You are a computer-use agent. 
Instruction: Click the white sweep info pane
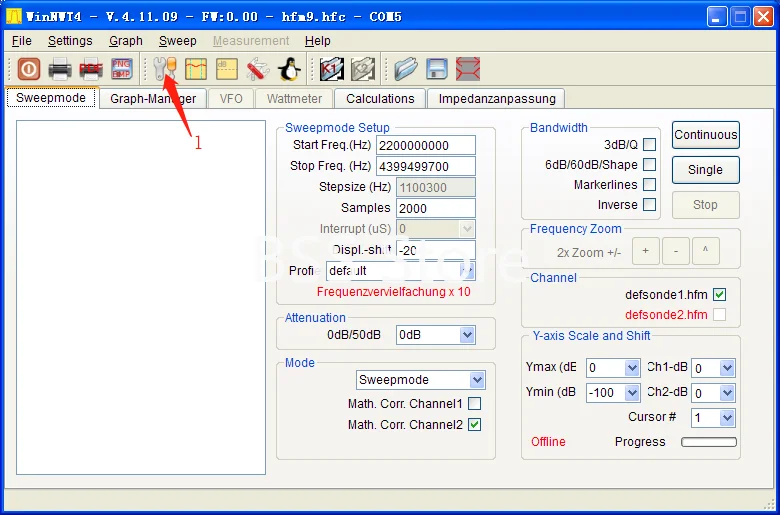point(141,298)
